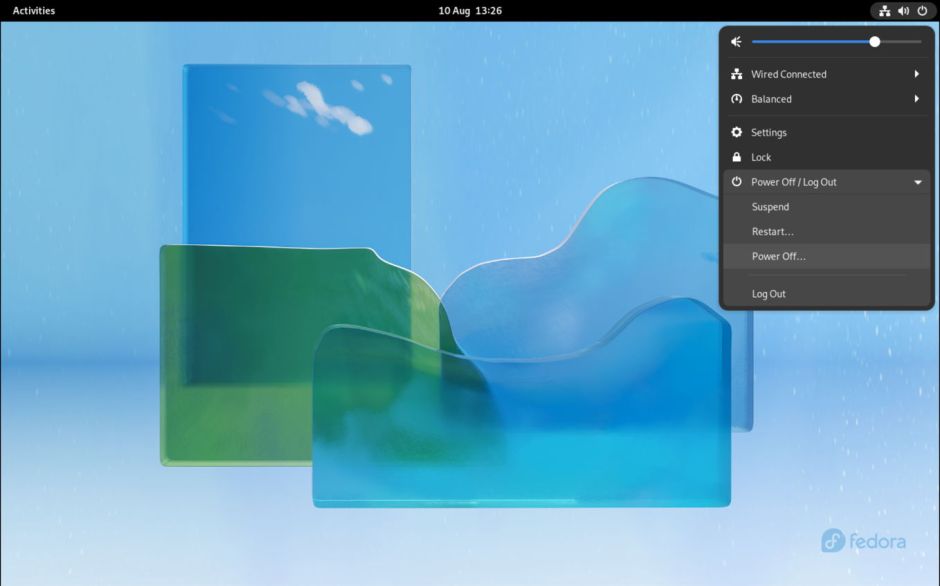The width and height of the screenshot is (940, 586).
Task: Click the network icon in the top bar
Action: point(884,11)
